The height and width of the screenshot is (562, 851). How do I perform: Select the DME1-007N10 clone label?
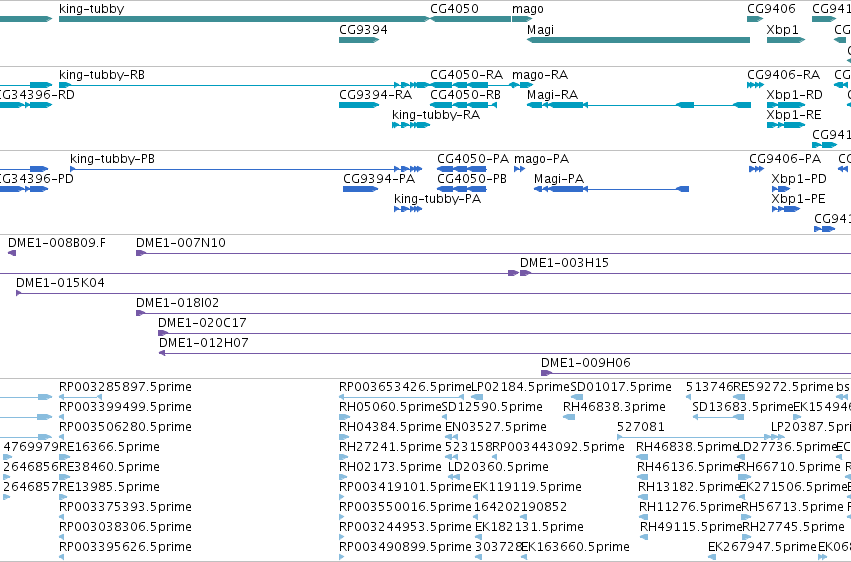181,242
